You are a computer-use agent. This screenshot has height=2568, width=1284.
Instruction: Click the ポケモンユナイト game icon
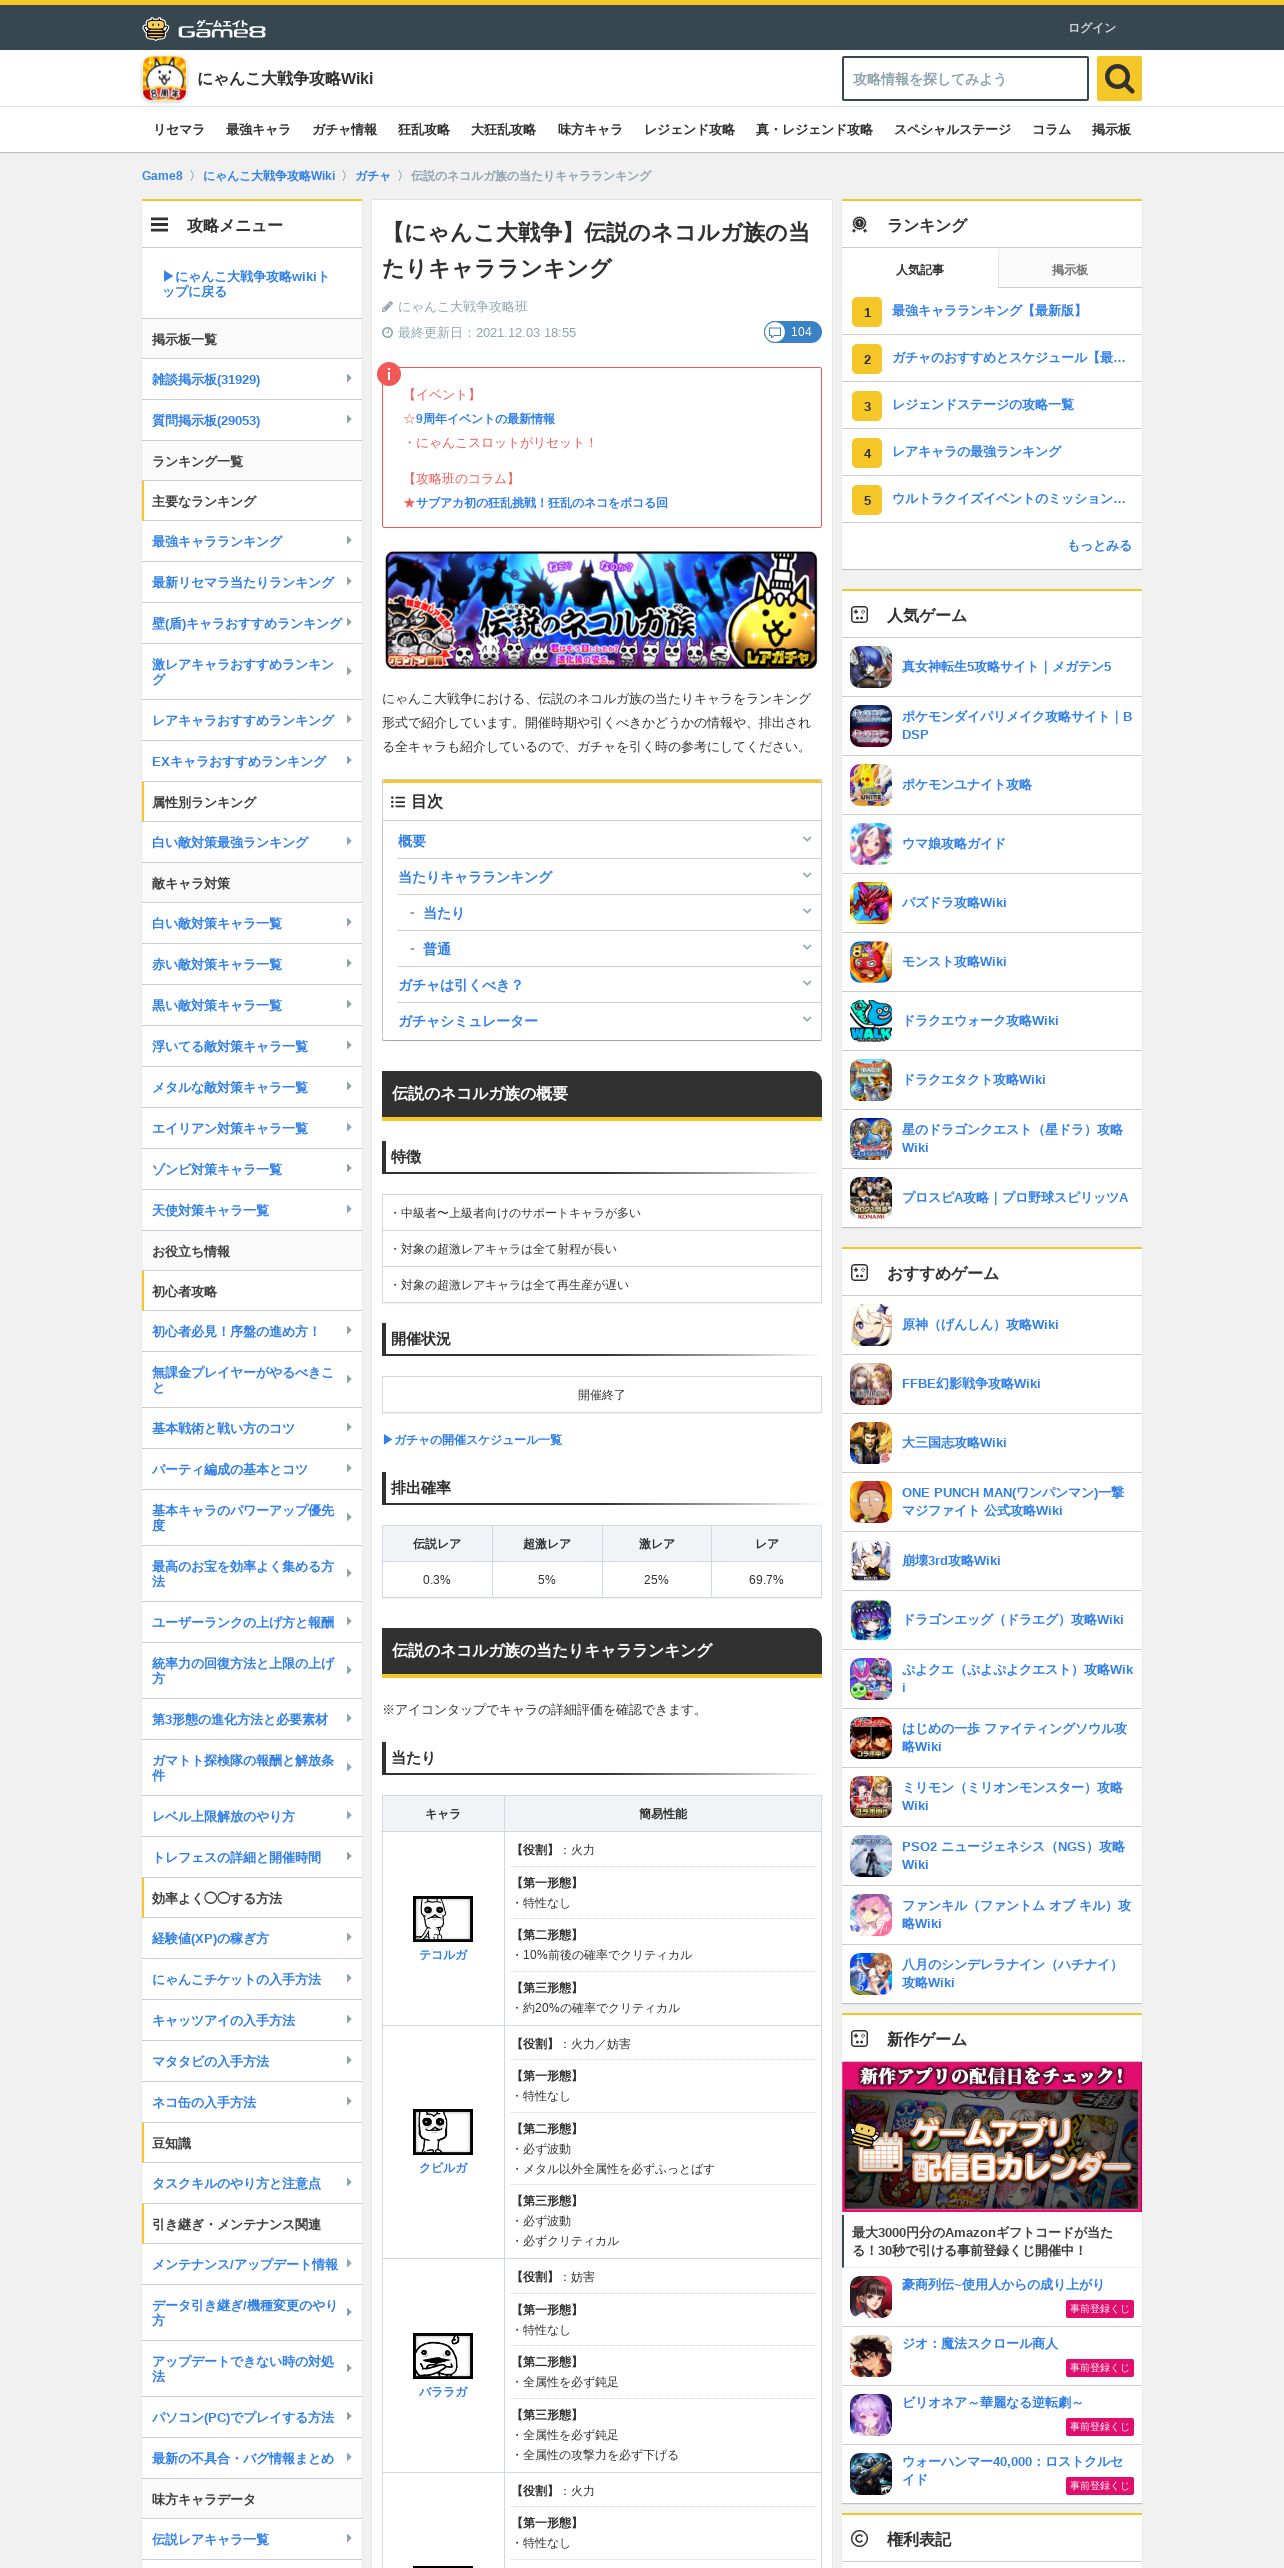[871, 785]
